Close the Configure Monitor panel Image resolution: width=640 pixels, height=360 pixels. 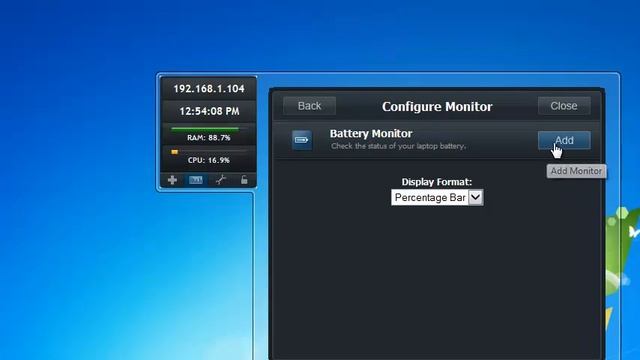(564, 106)
